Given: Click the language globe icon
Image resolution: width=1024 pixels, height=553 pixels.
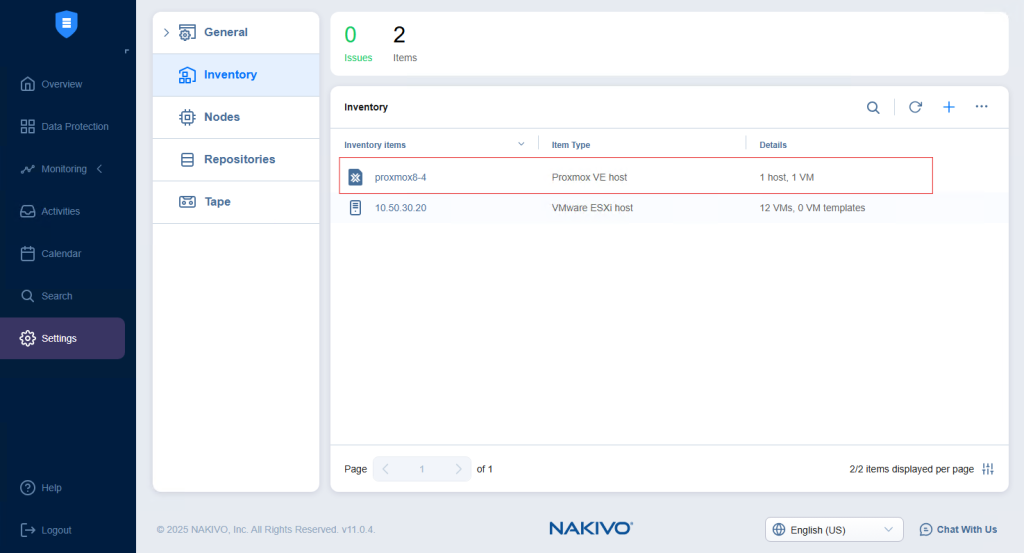Looking at the screenshot, I should 778,529.
